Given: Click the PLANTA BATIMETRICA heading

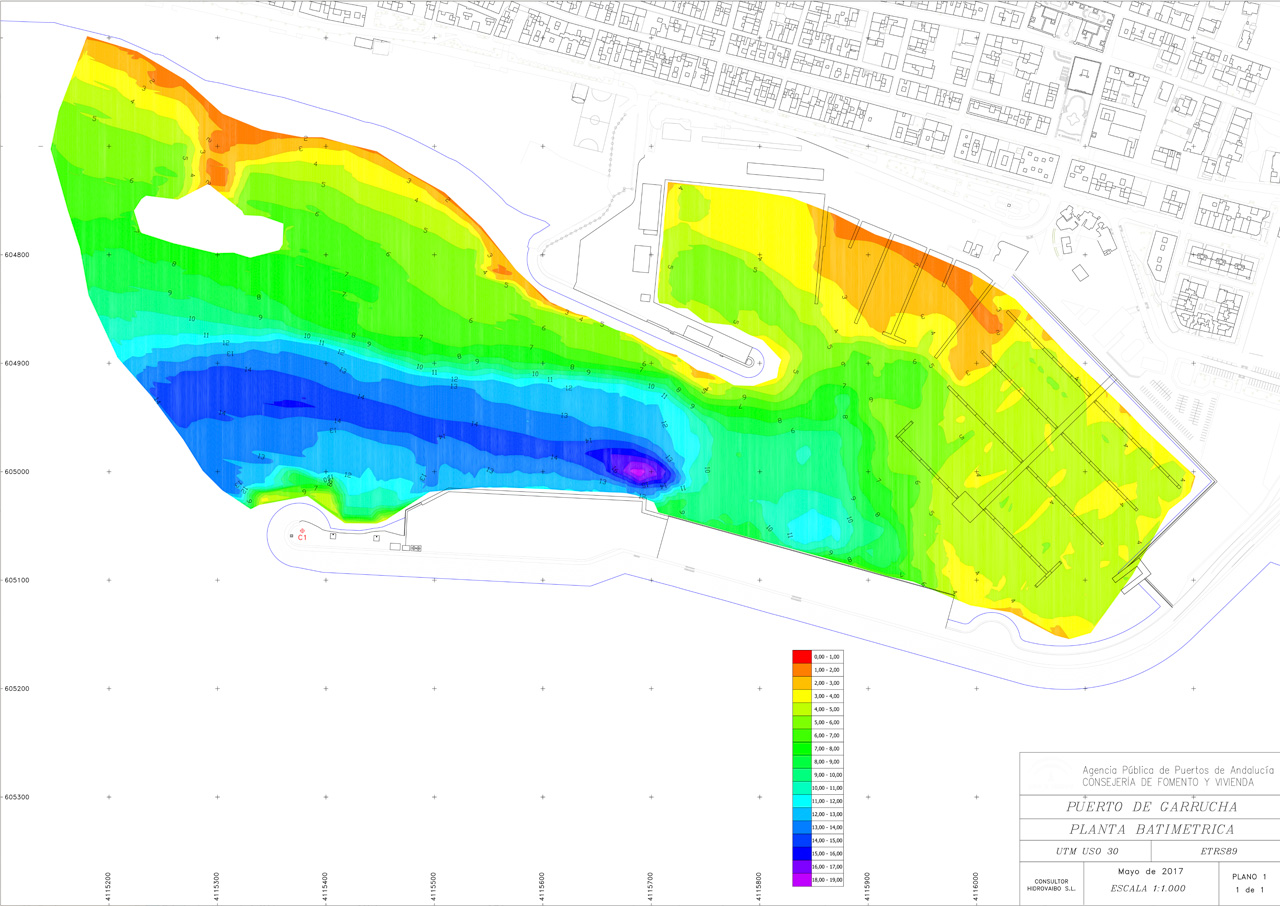Looking at the screenshot, I should click(x=1152, y=829).
